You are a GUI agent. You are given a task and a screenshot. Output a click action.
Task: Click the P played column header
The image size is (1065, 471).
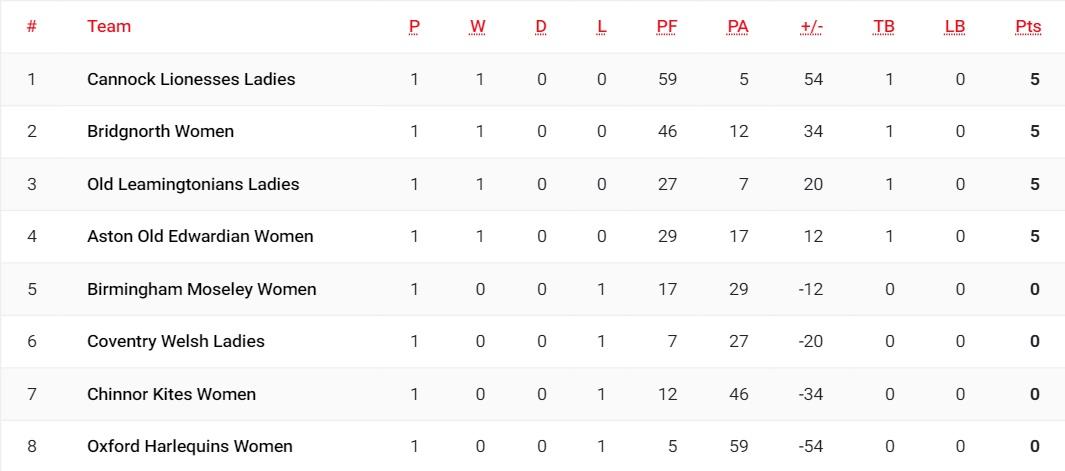pos(414,27)
